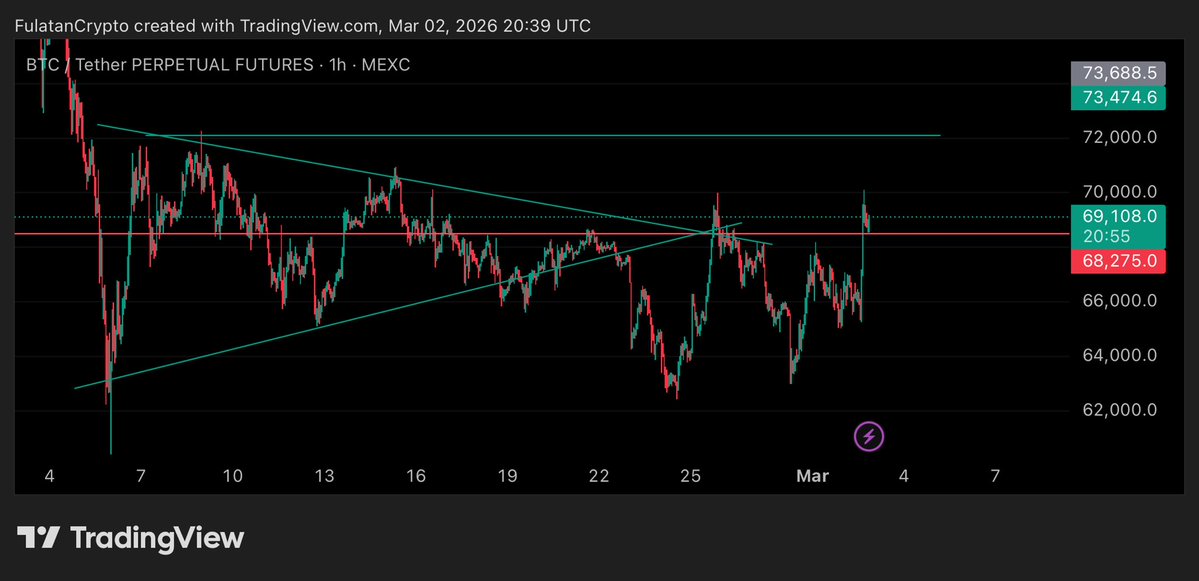Viewport: 1199px width, 581px height.
Task: Click the Mar label on time axis
Action: 812,476
